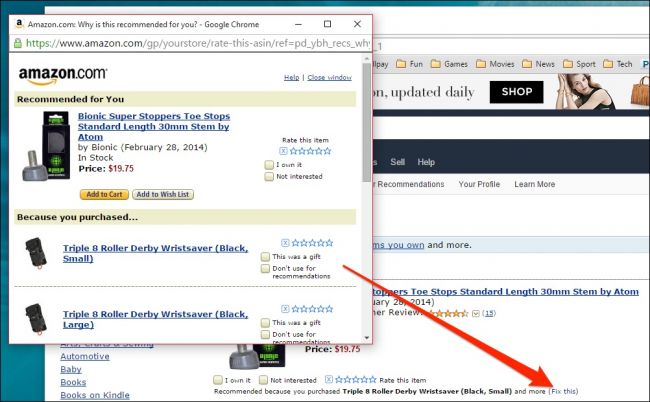Check 'I own it' in popup

(269, 165)
